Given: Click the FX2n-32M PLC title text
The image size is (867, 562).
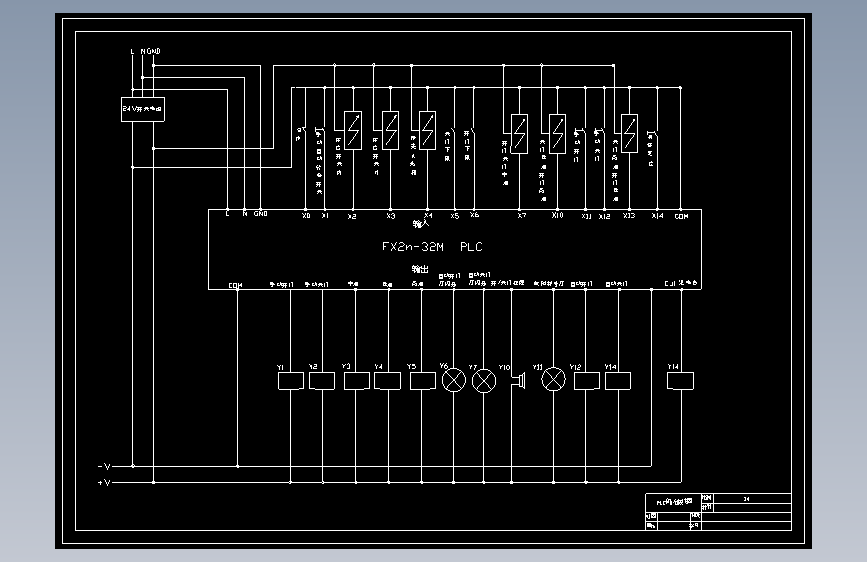Looking at the screenshot, I should [432, 247].
